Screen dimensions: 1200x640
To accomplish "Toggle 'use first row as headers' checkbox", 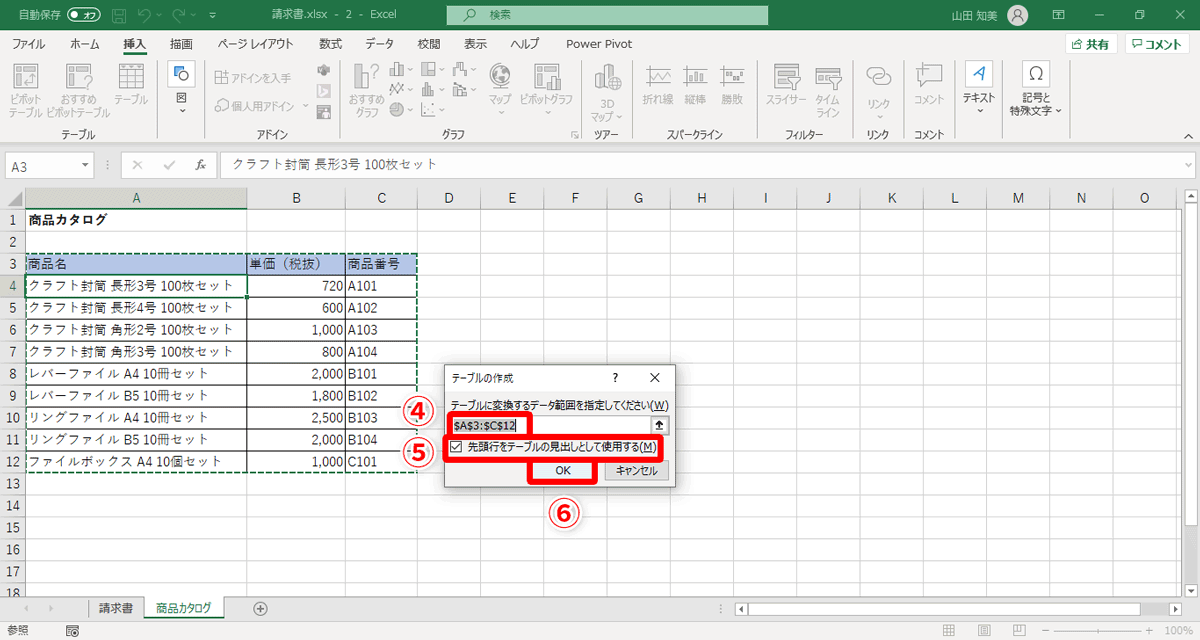I will pos(456,447).
